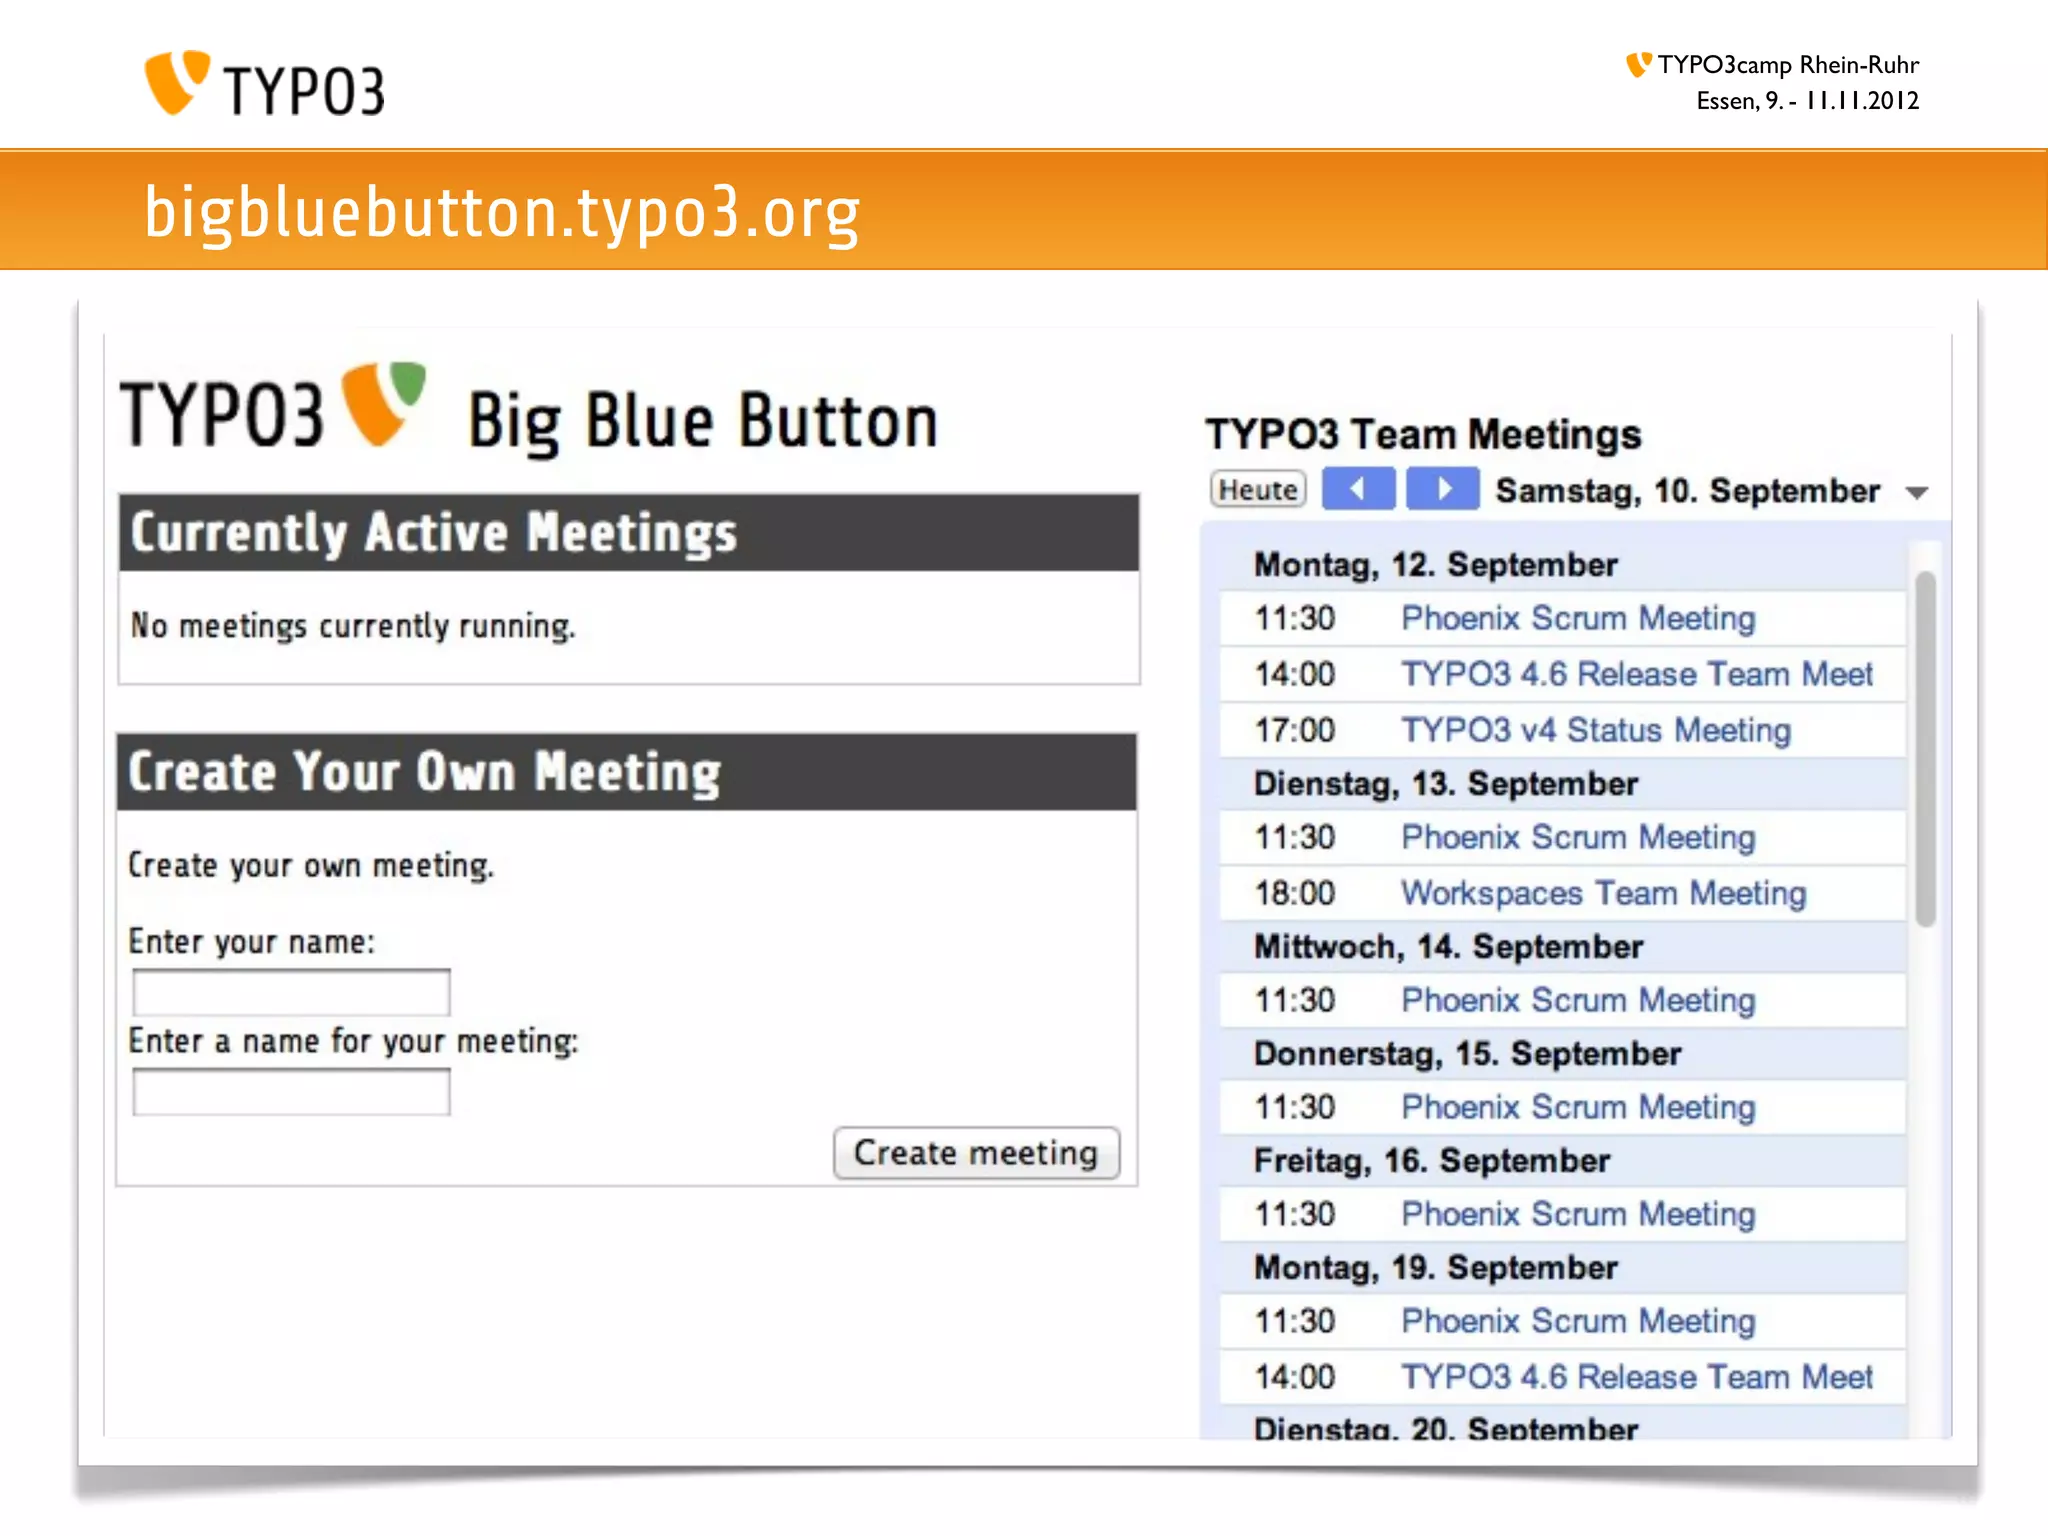The width and height of the screenshot is (2048, 1536).
Task: Open Phoenix Scrum Meeting on Dienstag, 13. September
Action: click(1578, 837)
